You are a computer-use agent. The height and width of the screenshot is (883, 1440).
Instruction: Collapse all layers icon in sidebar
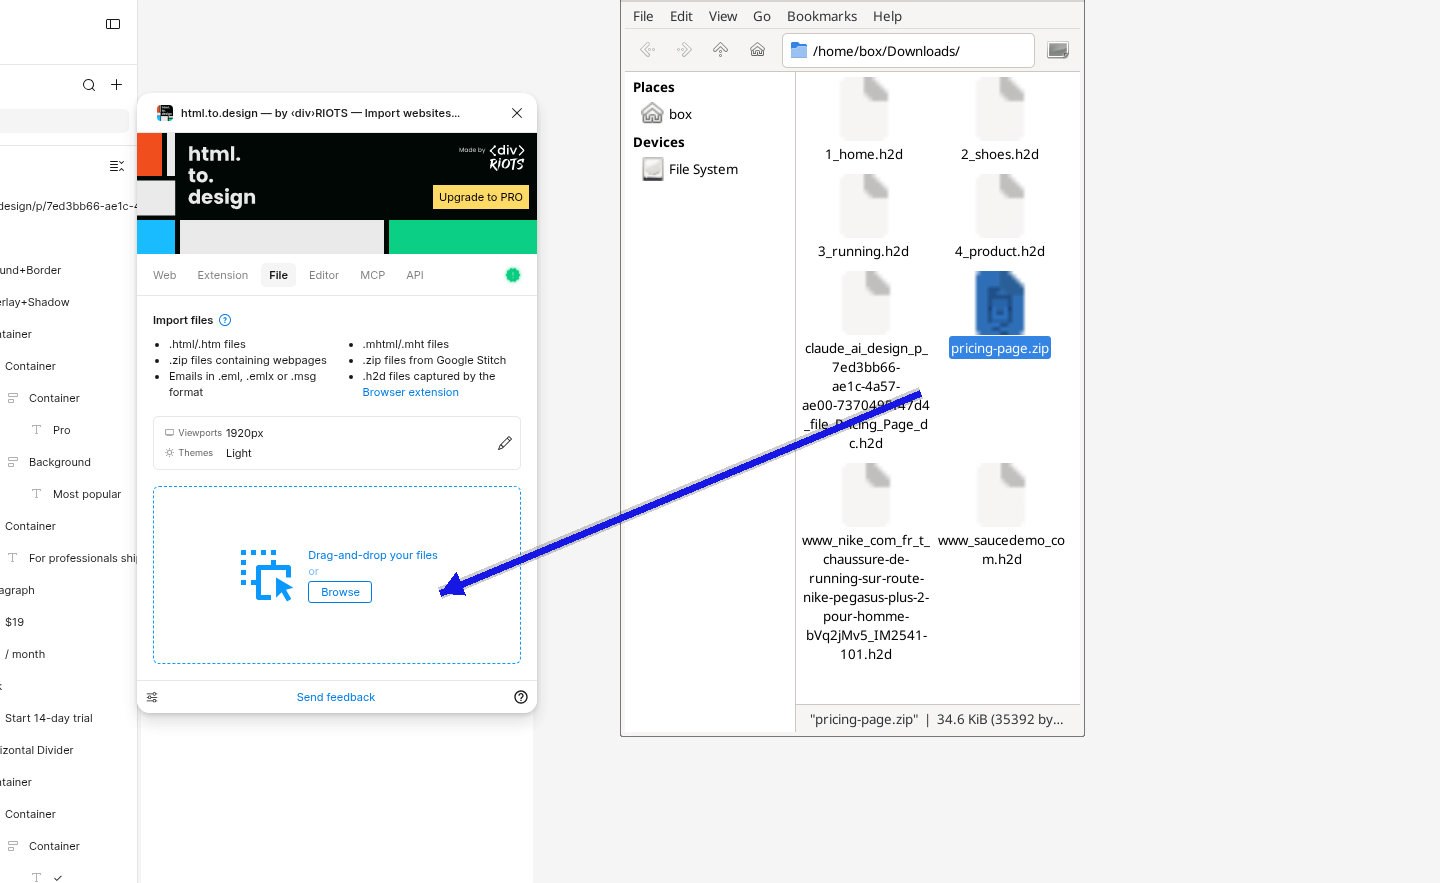point(116,166)
